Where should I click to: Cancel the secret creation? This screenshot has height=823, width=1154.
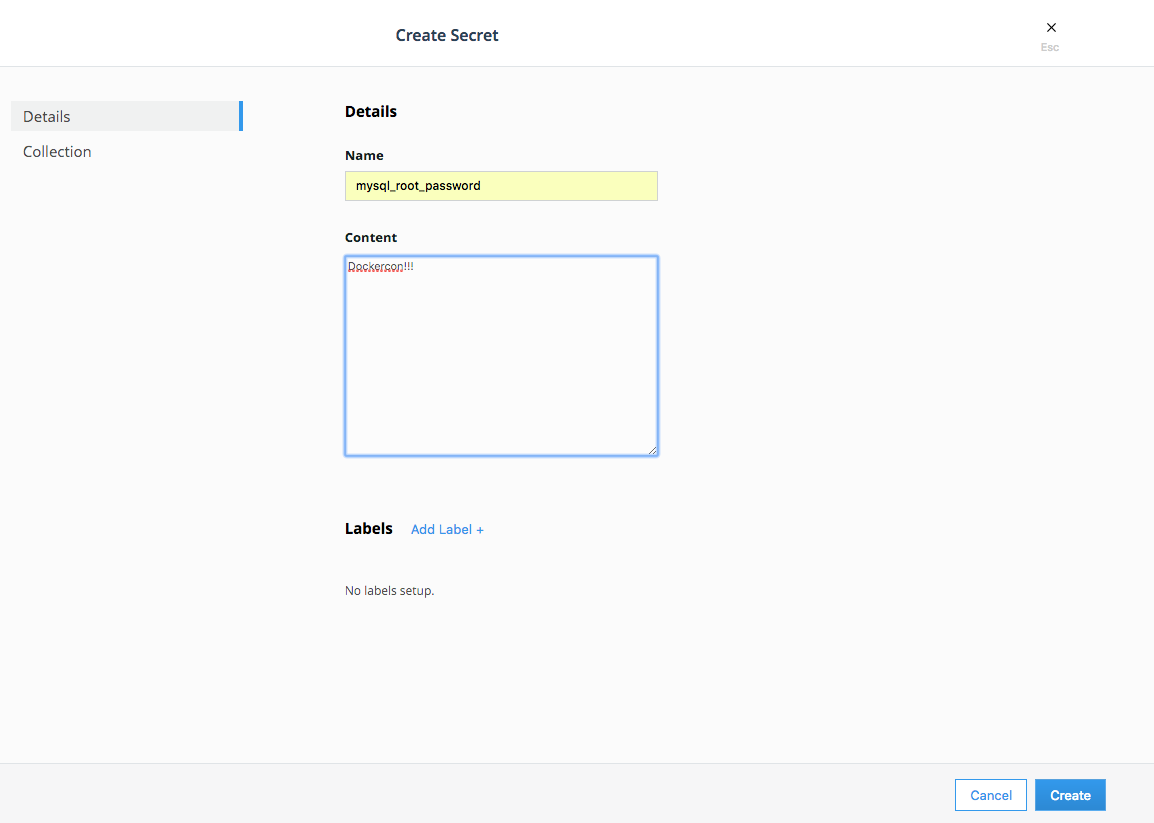click(x=991, y=795)
